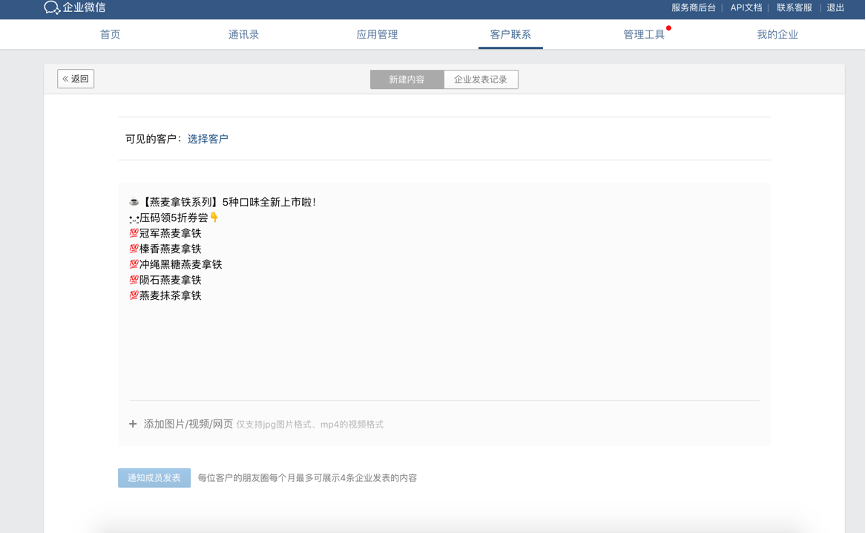Click the red notification dot on 管理工具

coord(668,28)
